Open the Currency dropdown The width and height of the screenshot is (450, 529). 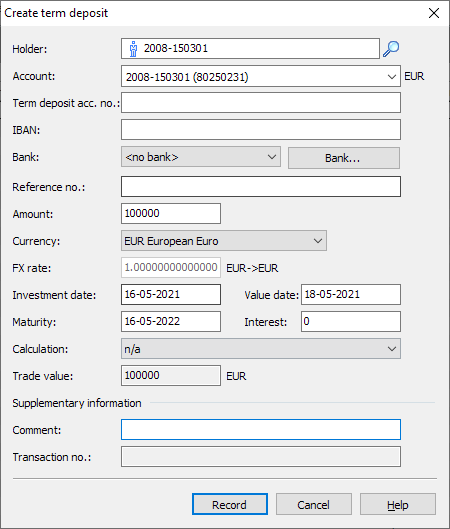coord(318,241)
